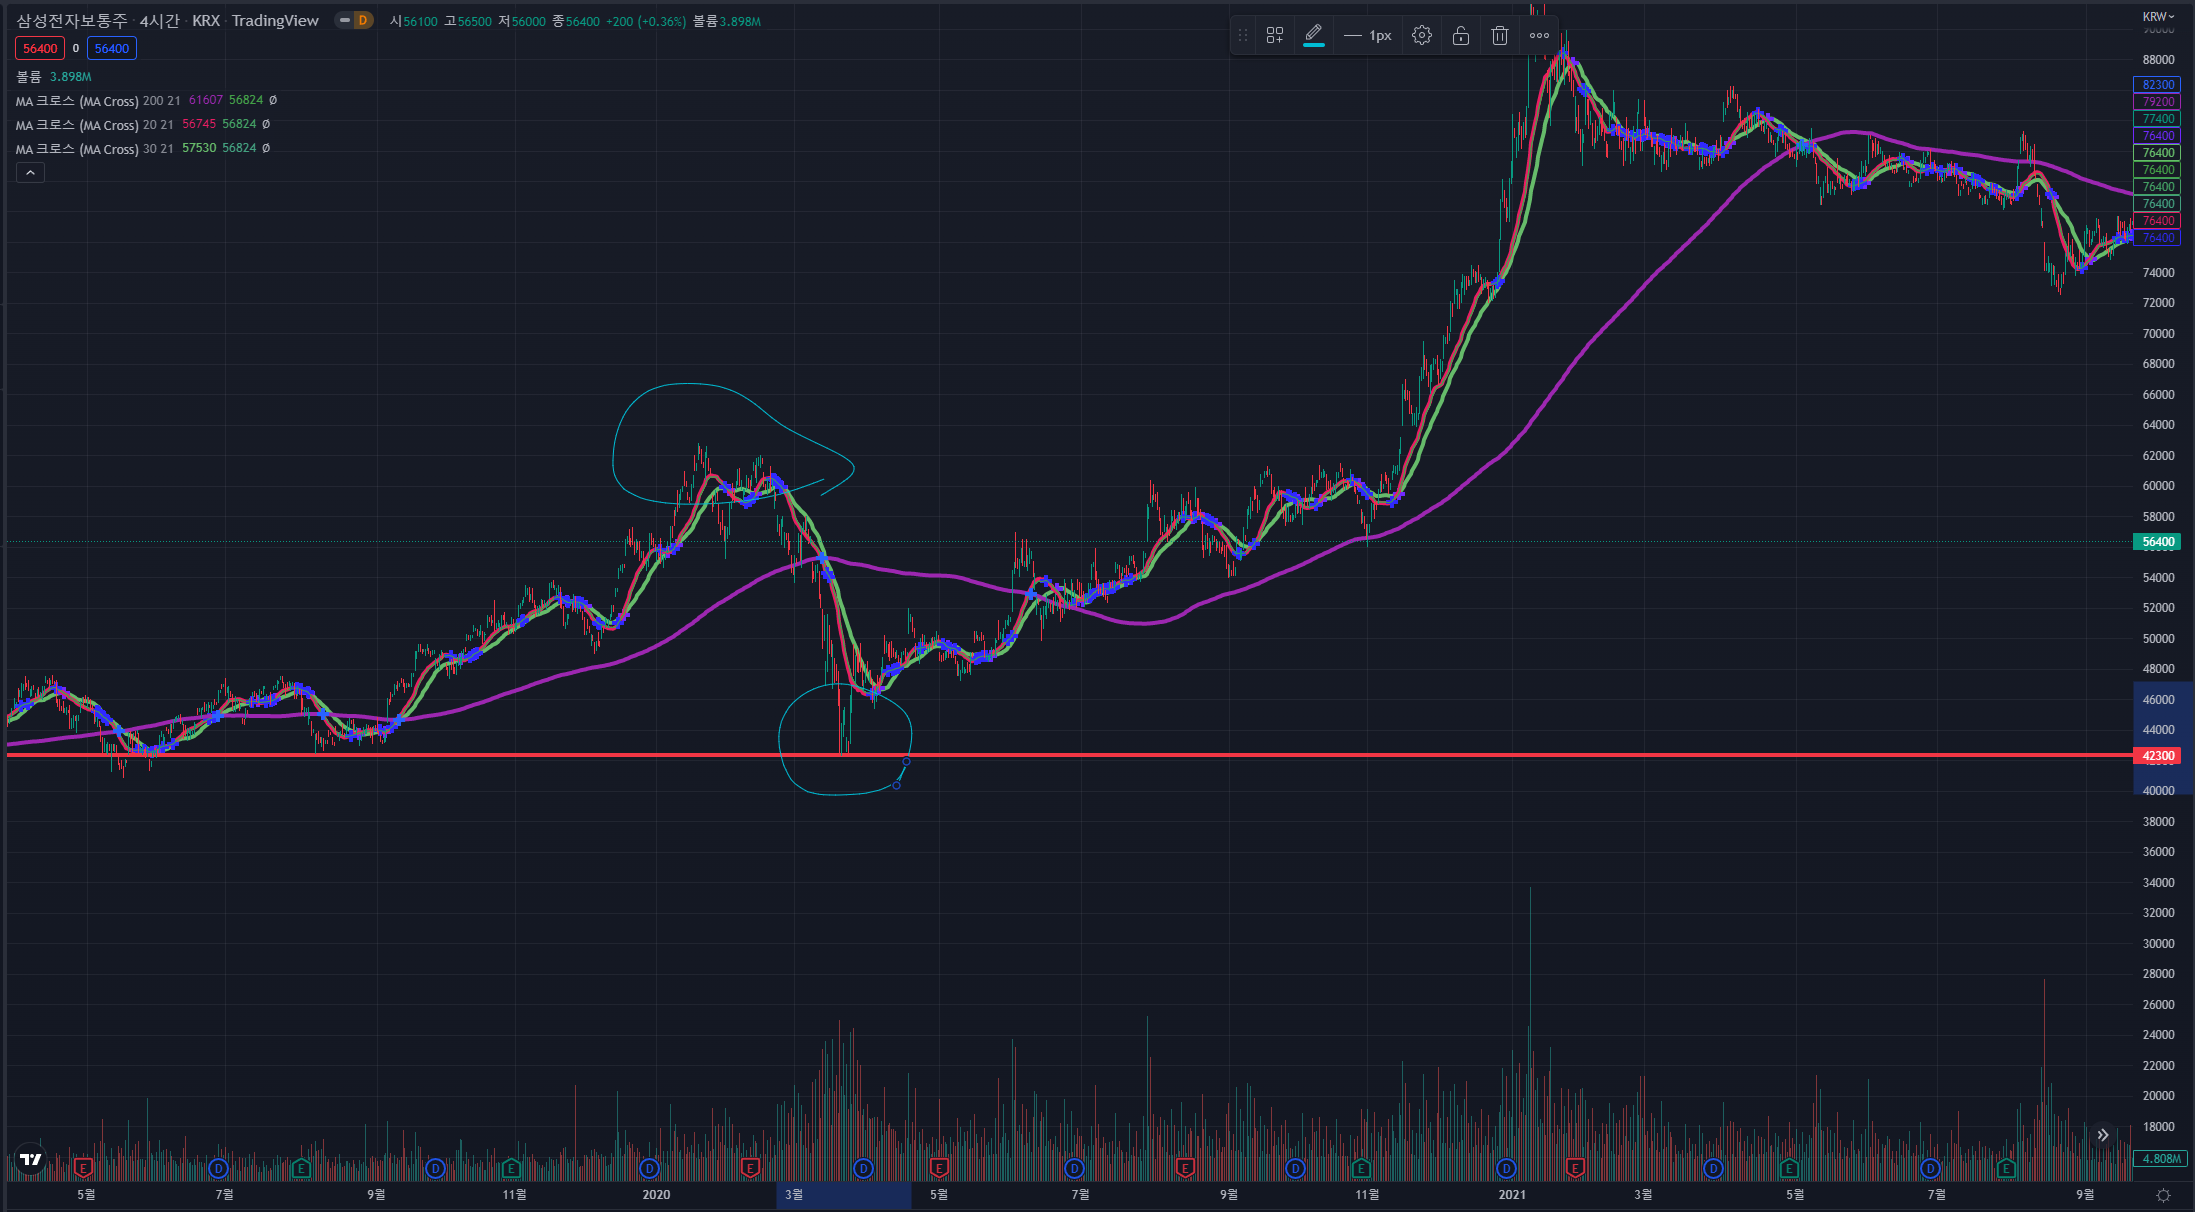Click red earnings marker left of highlighted 3월

click(x=750, y=1167)
